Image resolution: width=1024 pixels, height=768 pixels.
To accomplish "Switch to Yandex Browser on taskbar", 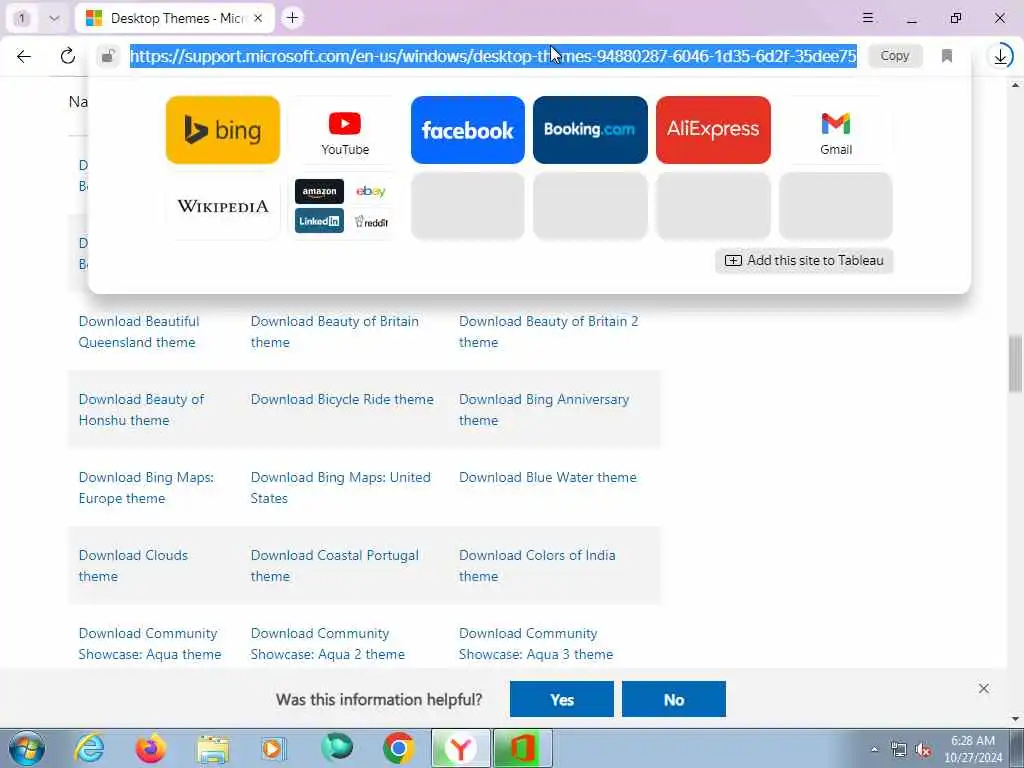I will [460, 748].
